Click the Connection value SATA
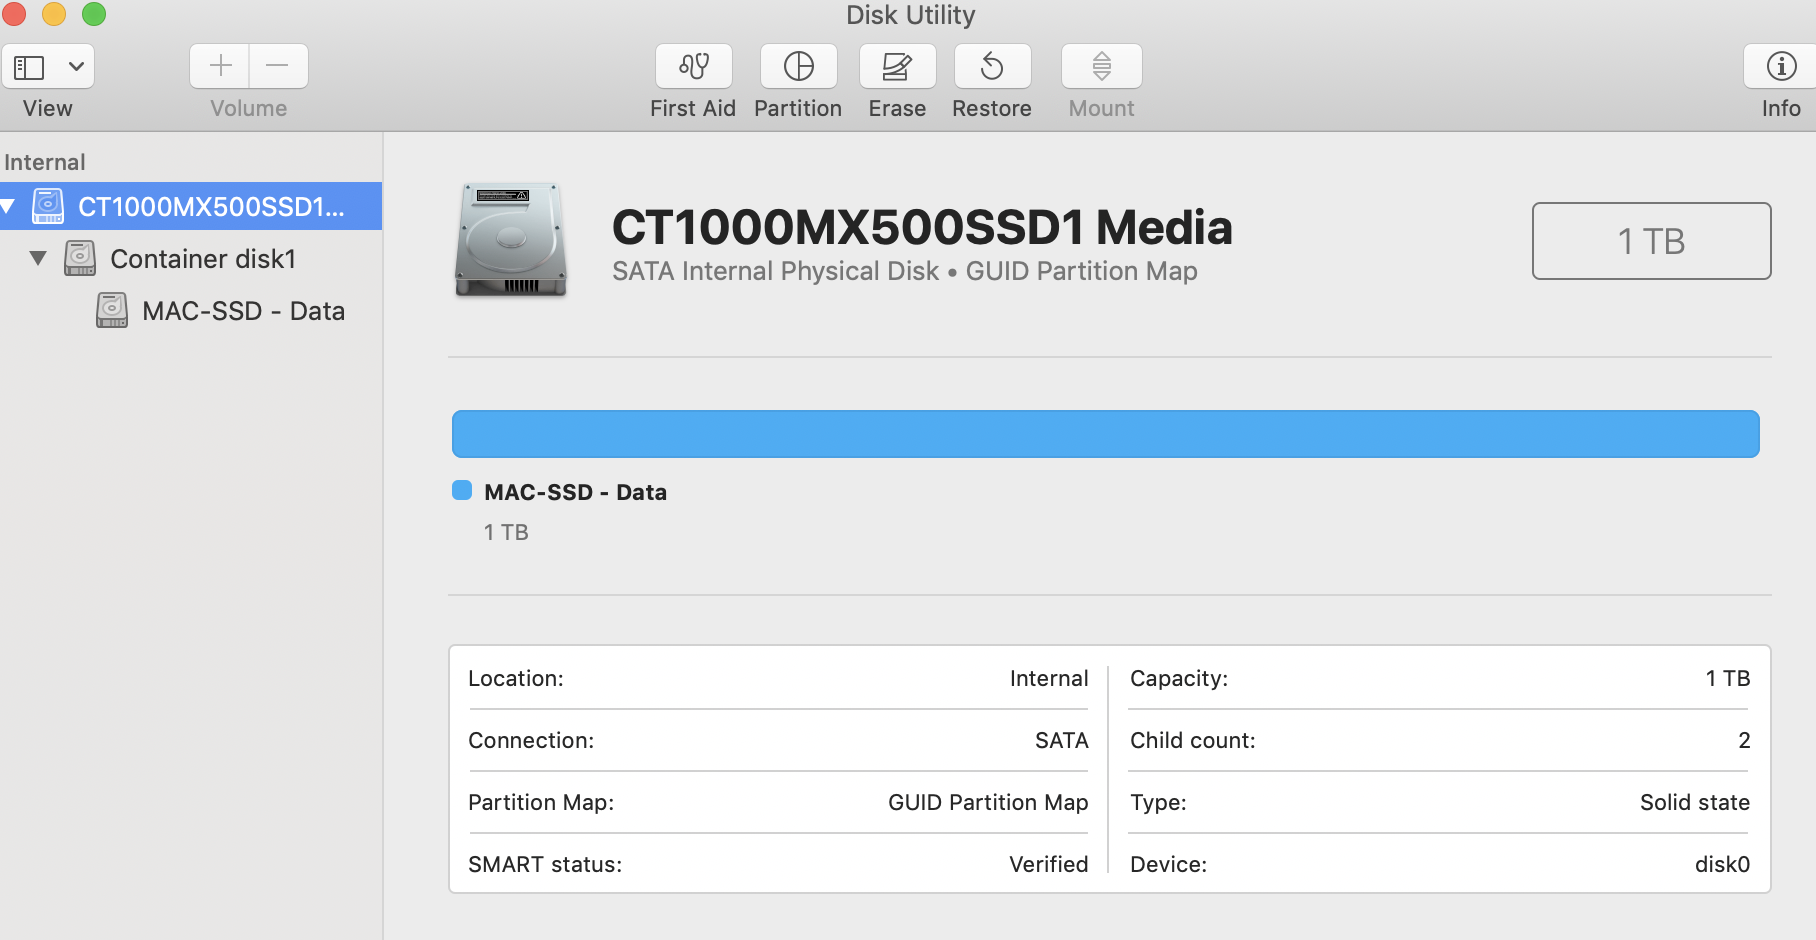The image size is (1816, 940). pyautogui.click(x=1062, y=740)
